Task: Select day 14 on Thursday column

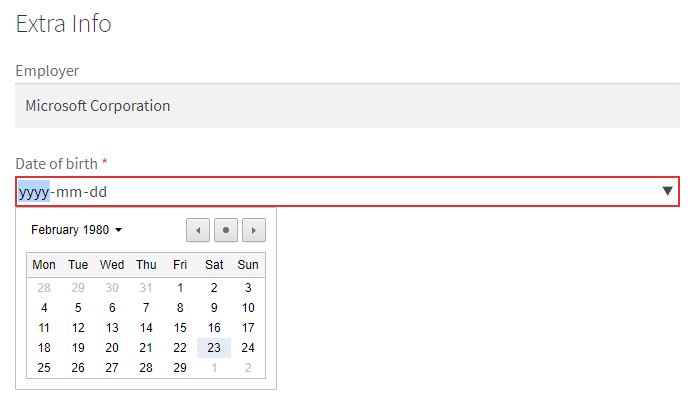Action: (146, 328)
